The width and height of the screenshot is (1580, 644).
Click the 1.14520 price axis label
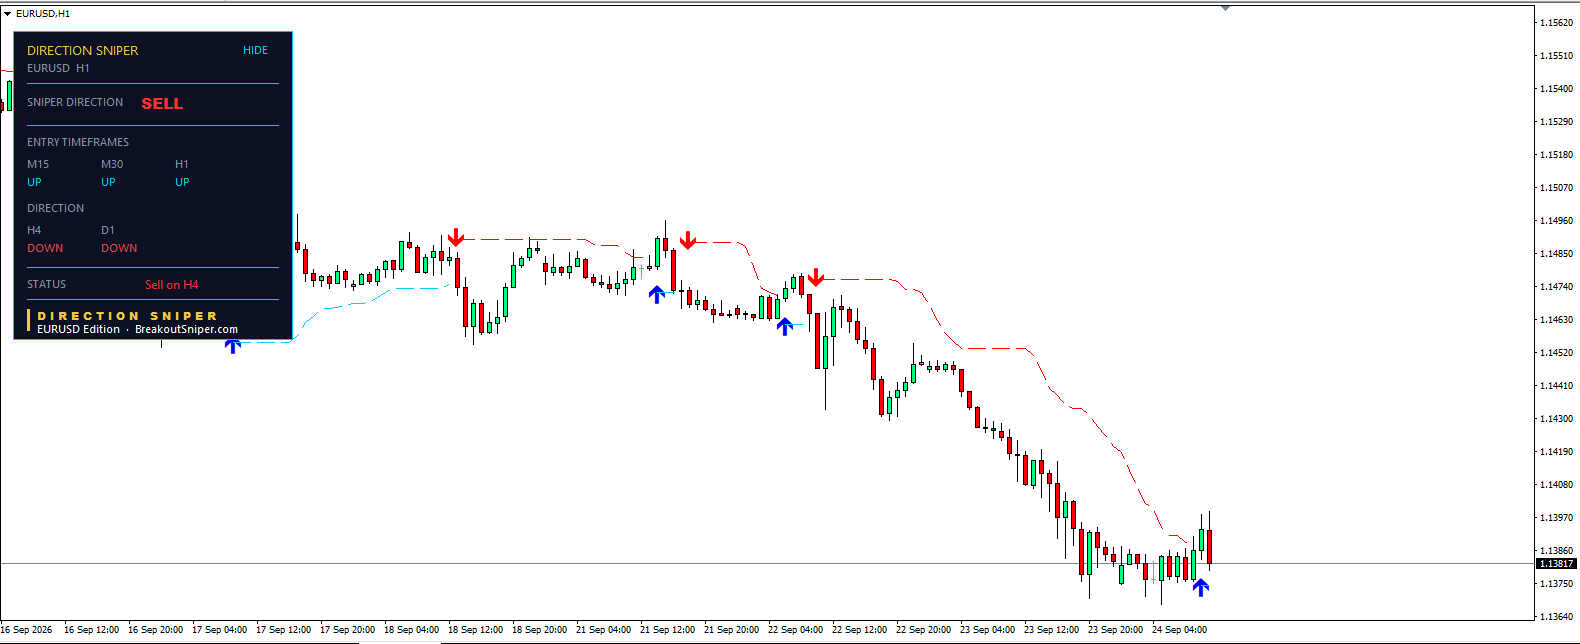click(x=1556, y=352)
